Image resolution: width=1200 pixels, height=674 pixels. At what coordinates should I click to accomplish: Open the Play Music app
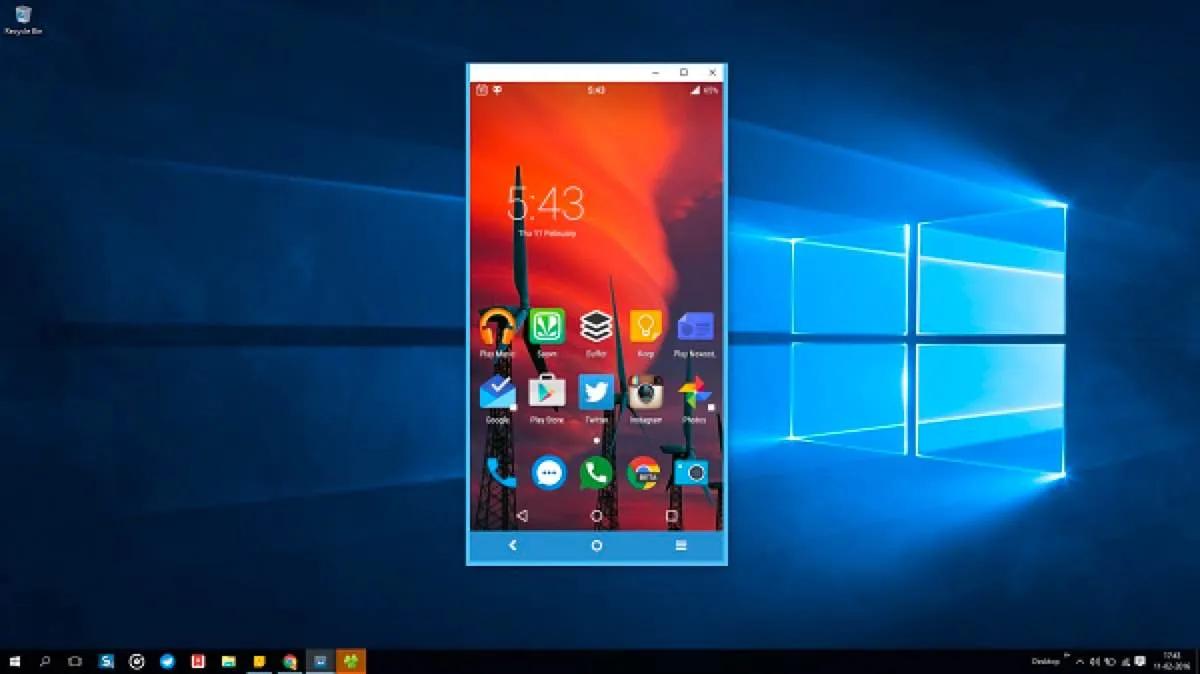tap(496, 327)
